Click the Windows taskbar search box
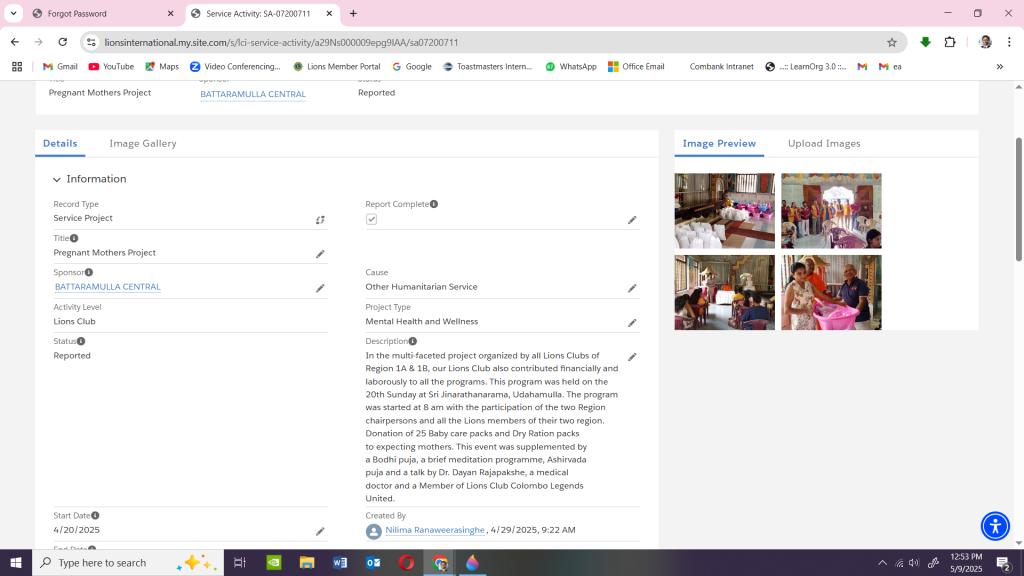The image size is (1024, 576). (x=128, y=562)
